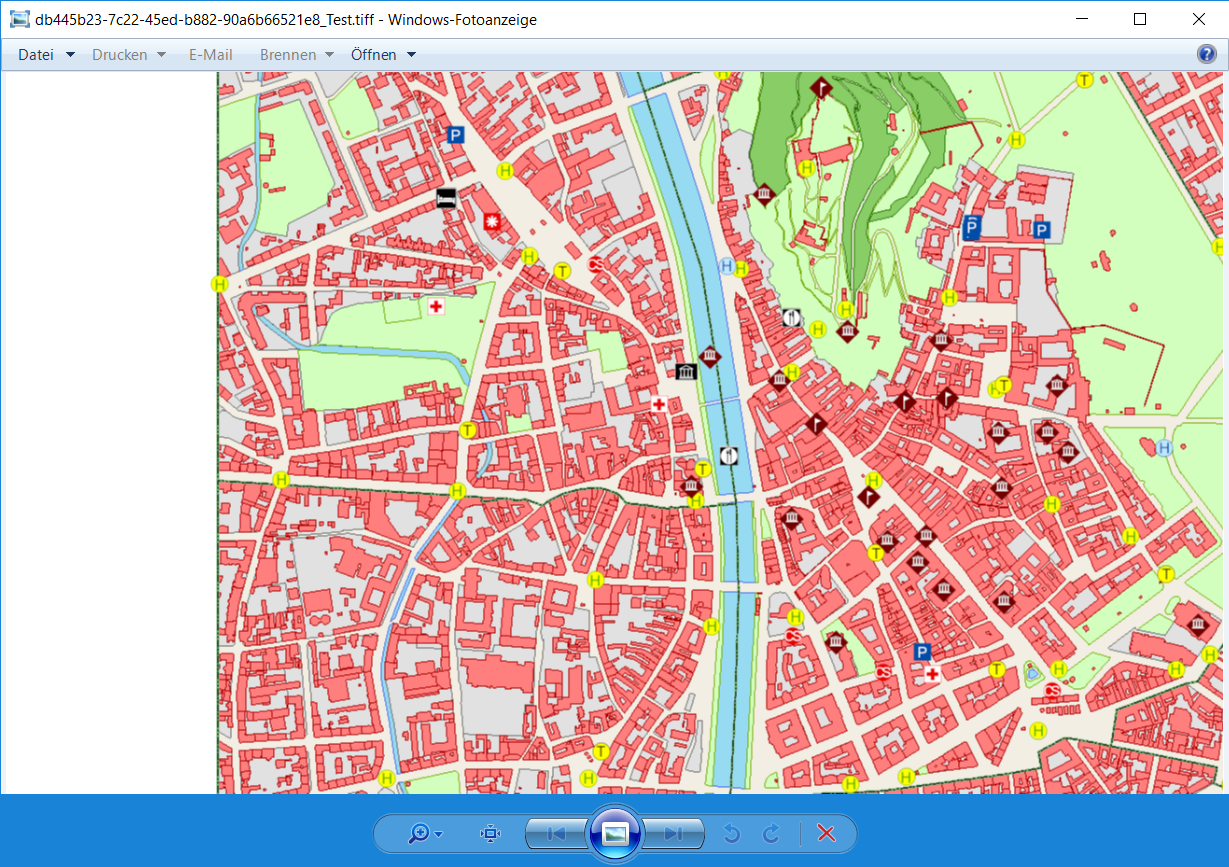Delete the current picture

[824, 833]
